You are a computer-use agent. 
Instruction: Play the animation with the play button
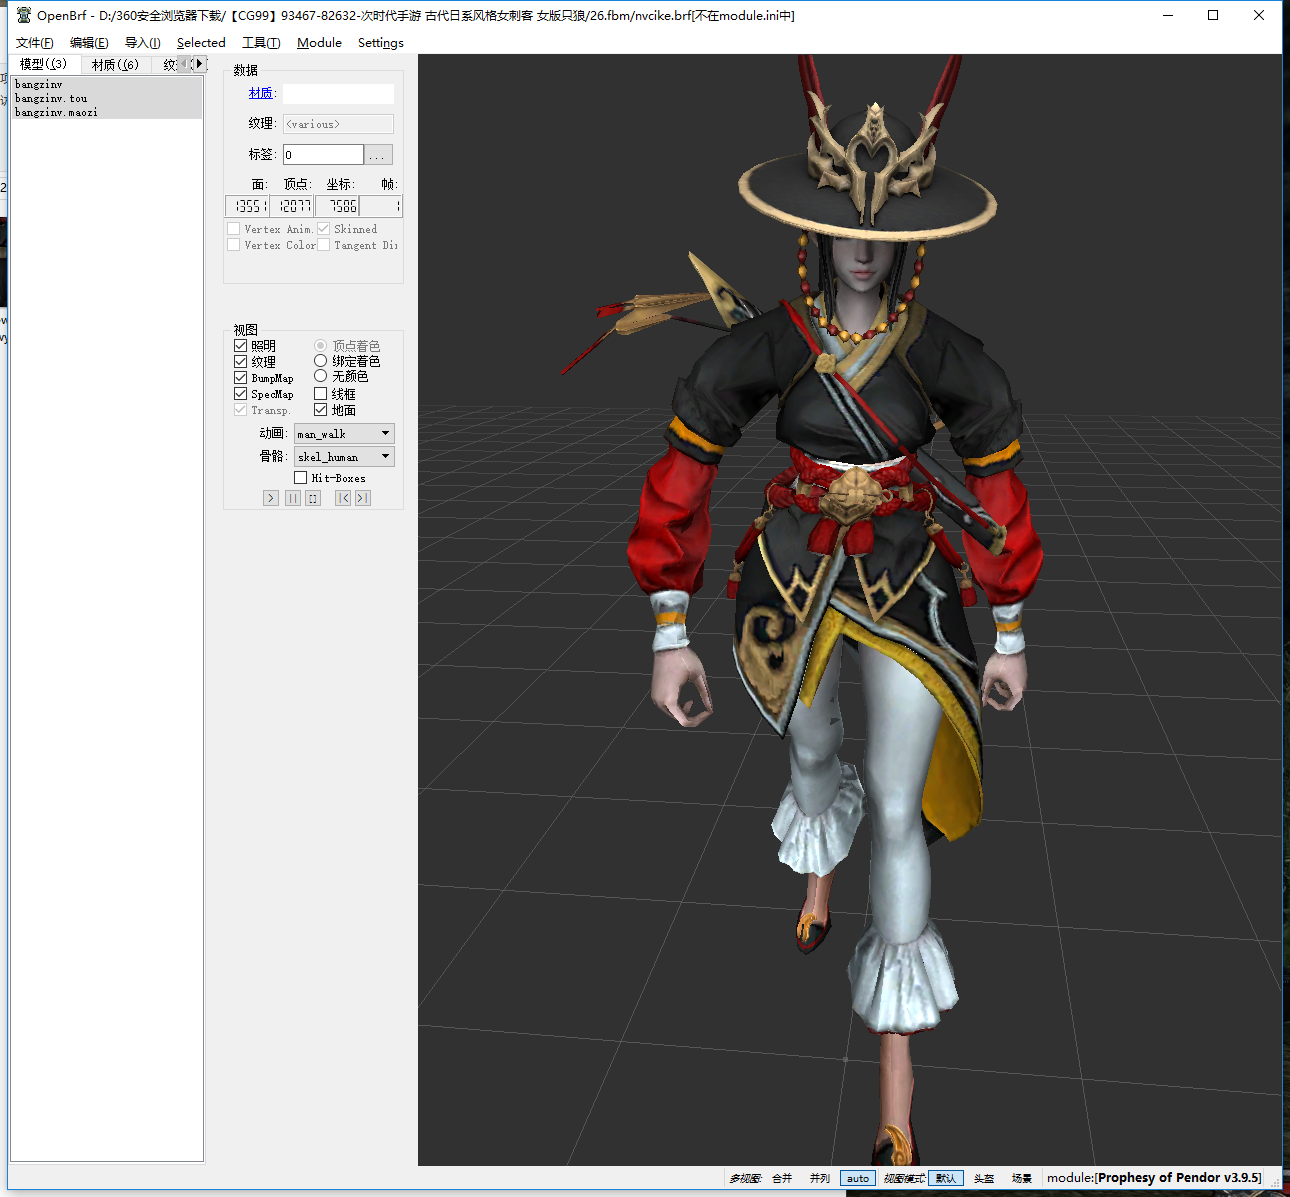[x=271, y=498]
